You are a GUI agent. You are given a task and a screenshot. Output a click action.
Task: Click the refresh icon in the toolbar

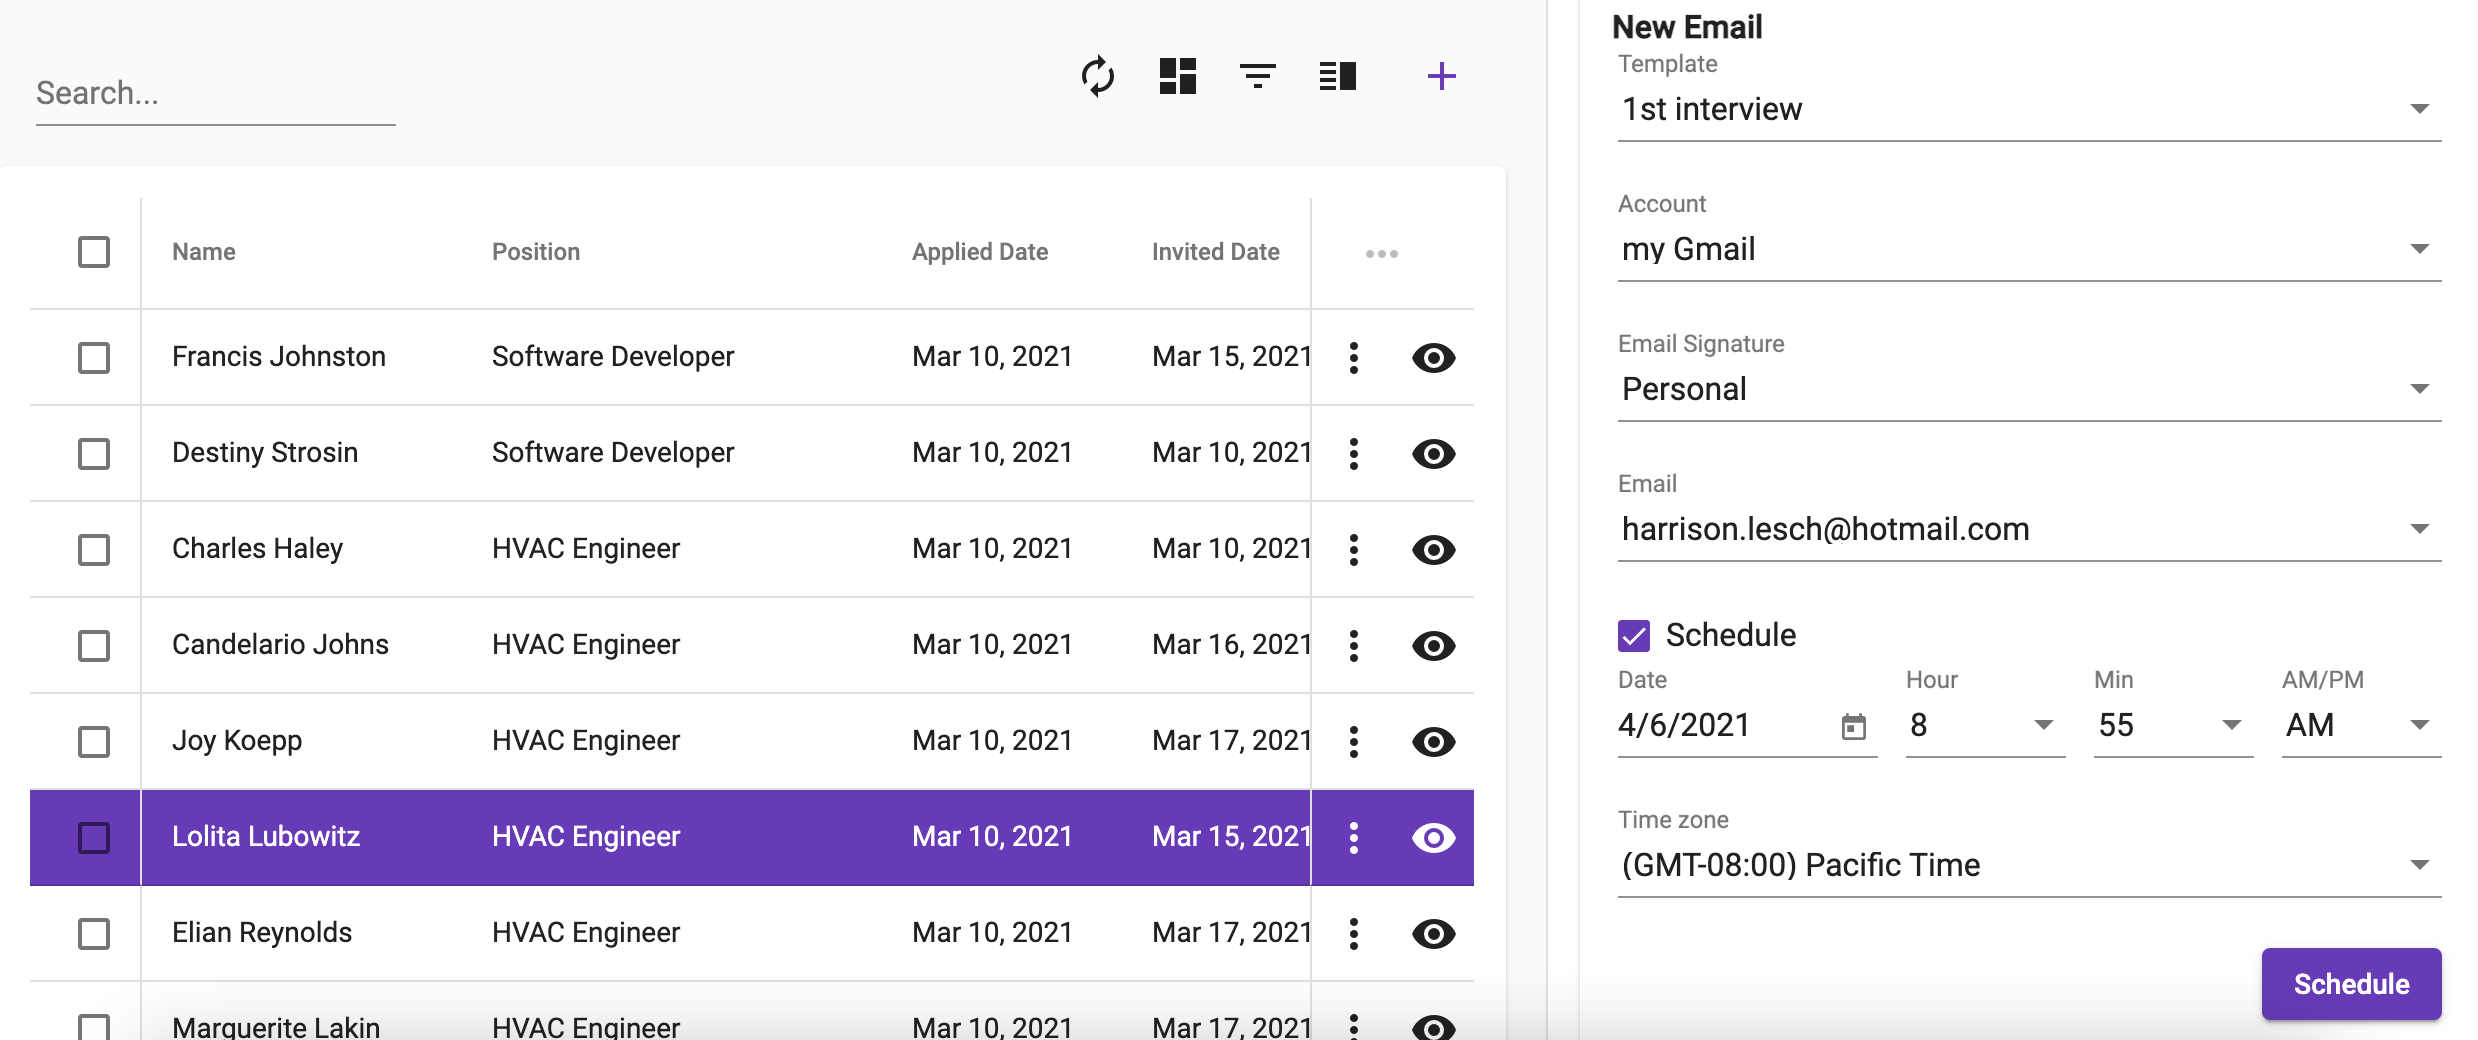[1097, 76]
